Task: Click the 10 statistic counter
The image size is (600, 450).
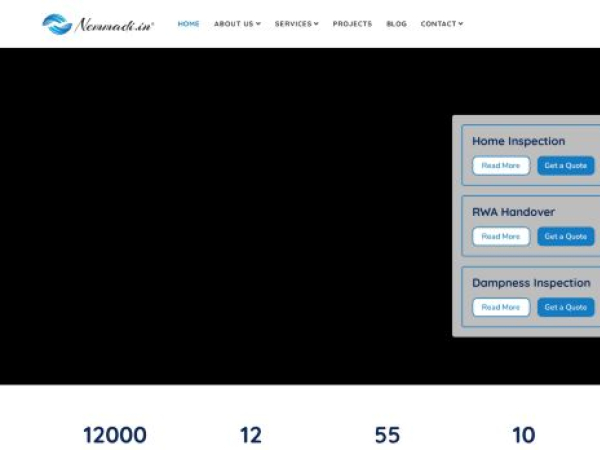Action: pos(523,435)
